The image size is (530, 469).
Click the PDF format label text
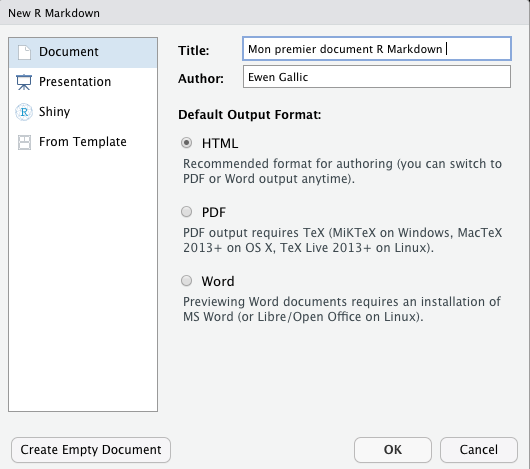click(214, 212)
